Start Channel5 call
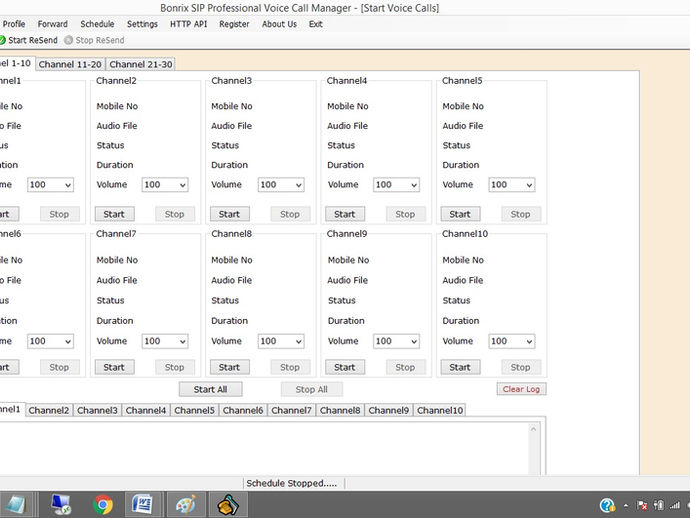Screen dimensions: 690x518 click(x=460, y=214)
